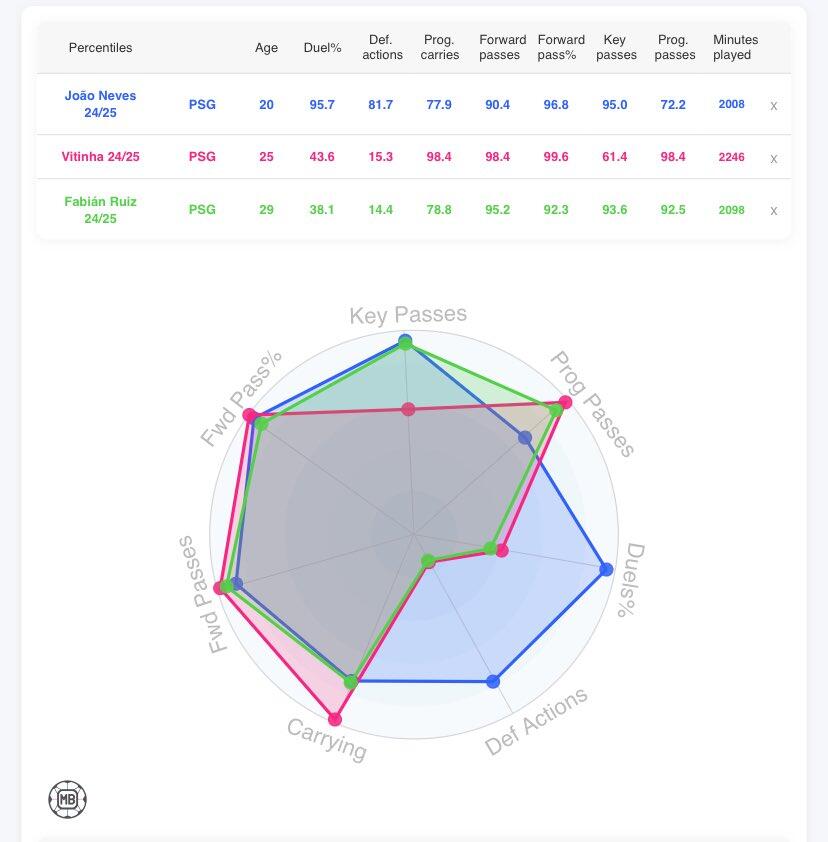The image size is (828, 842).
Task: Remove João Neves row with x
Action: click(773, 105)
